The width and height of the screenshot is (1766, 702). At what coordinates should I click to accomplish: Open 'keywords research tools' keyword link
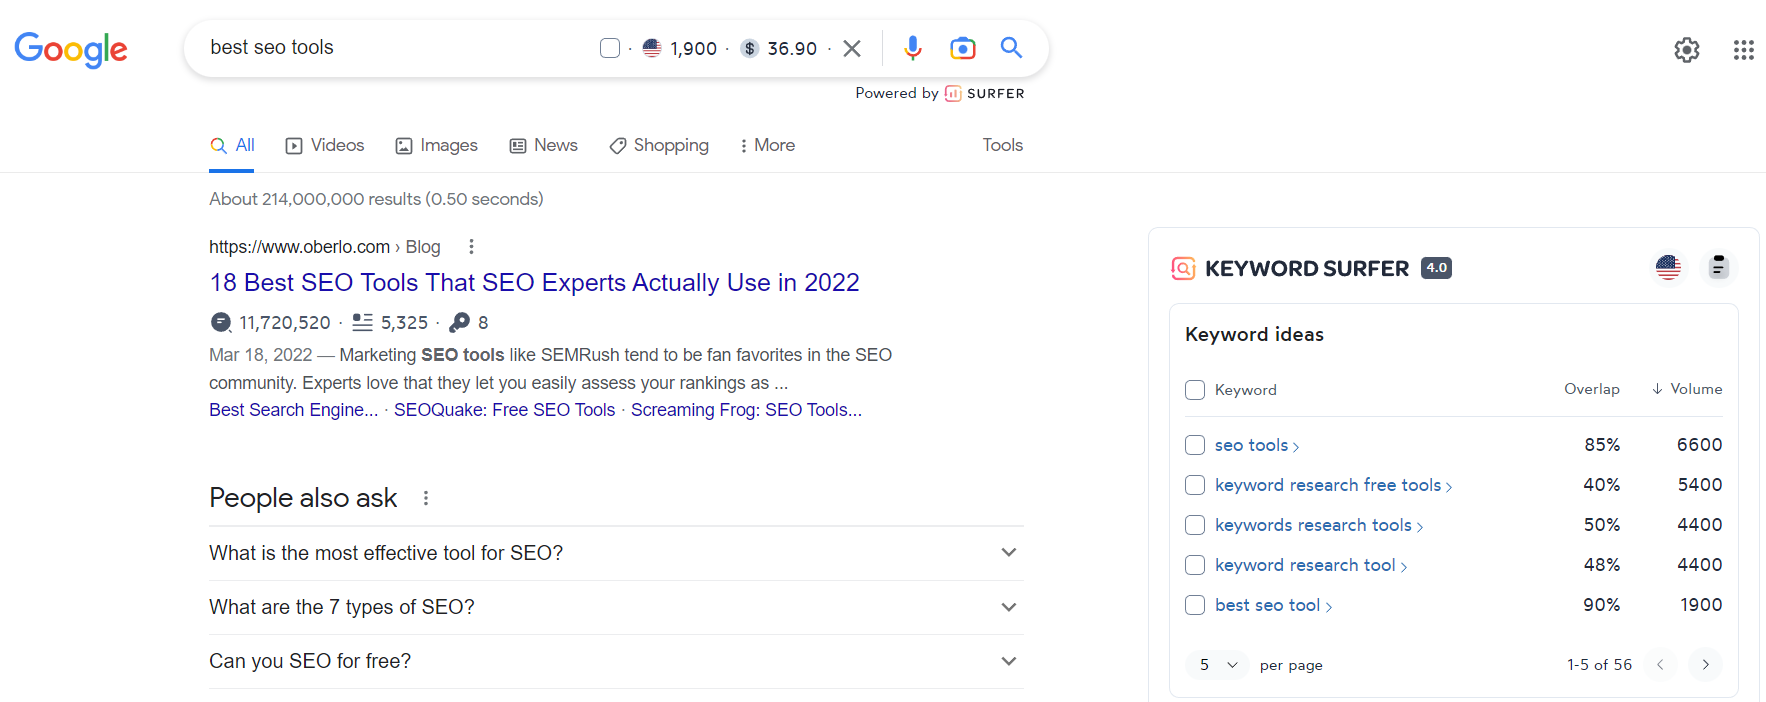click(1319, 525)
